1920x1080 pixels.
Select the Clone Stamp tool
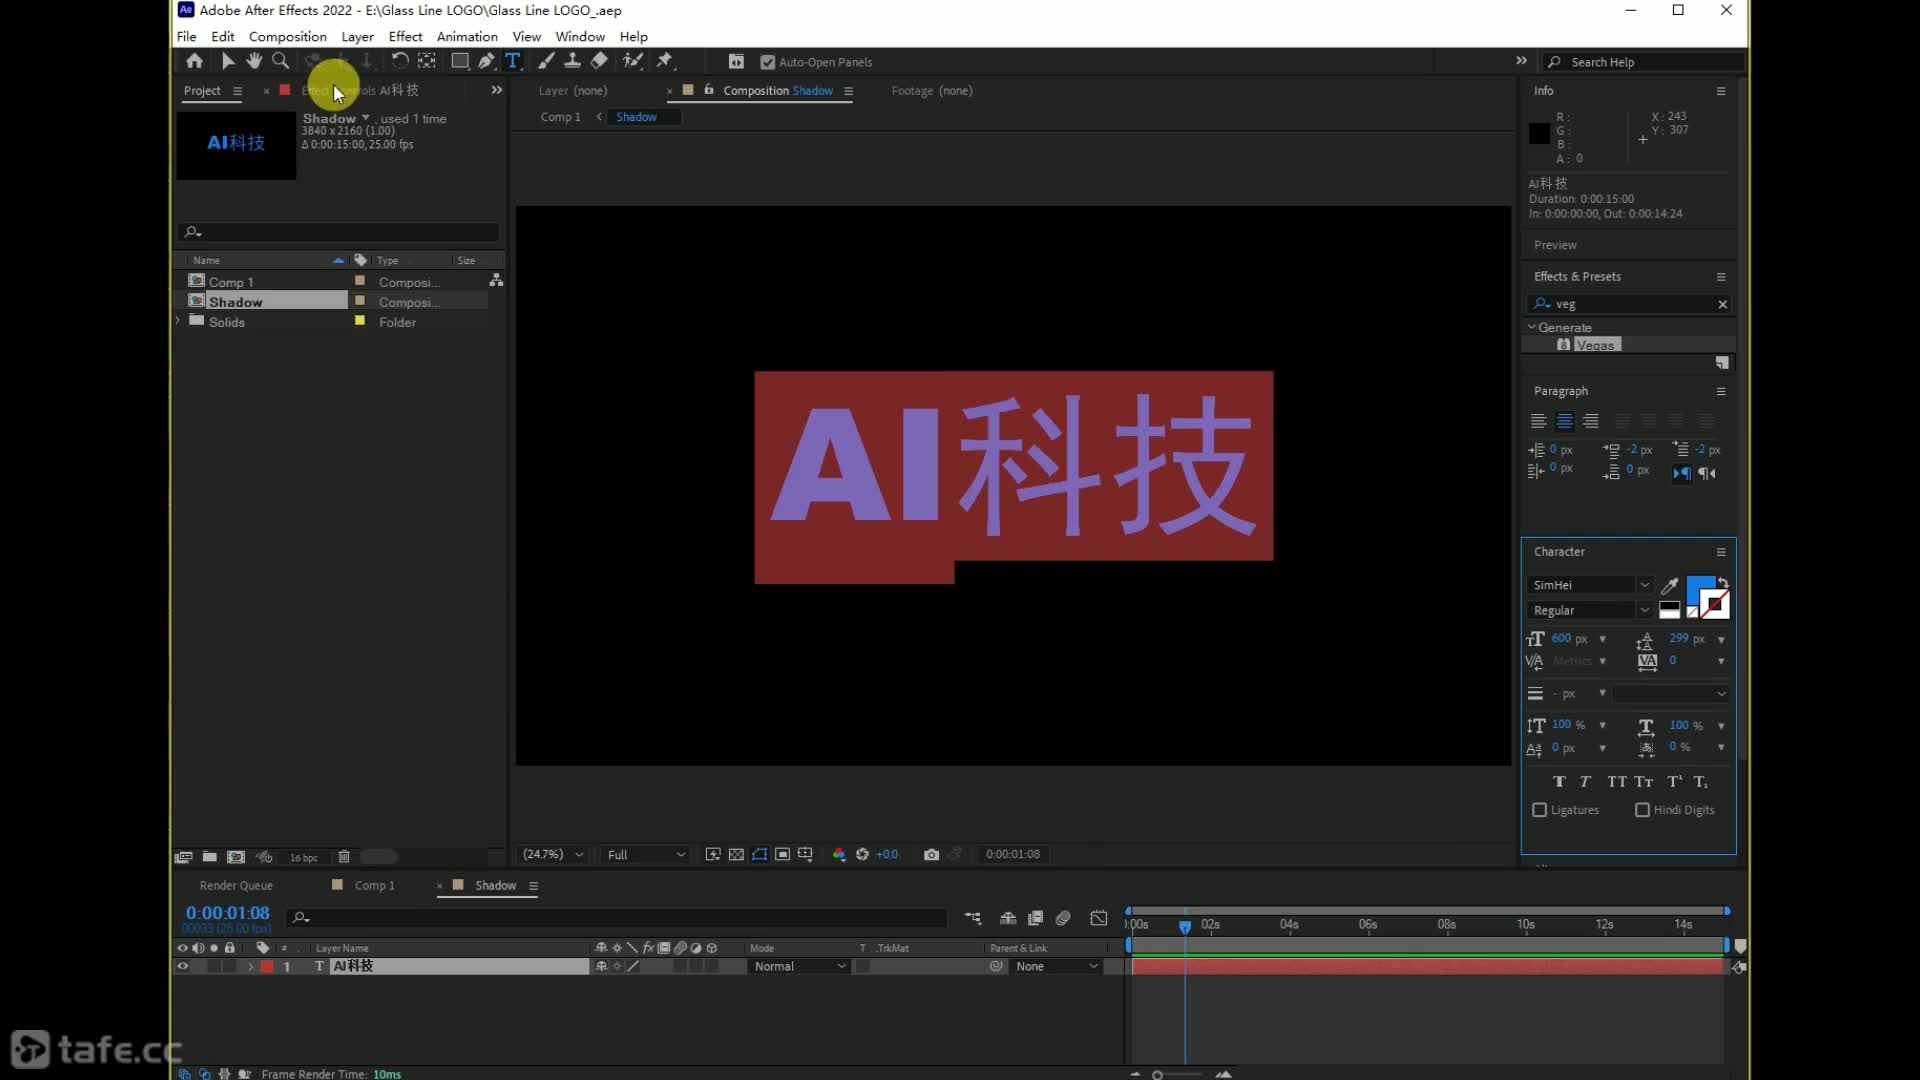click(572, 61)
